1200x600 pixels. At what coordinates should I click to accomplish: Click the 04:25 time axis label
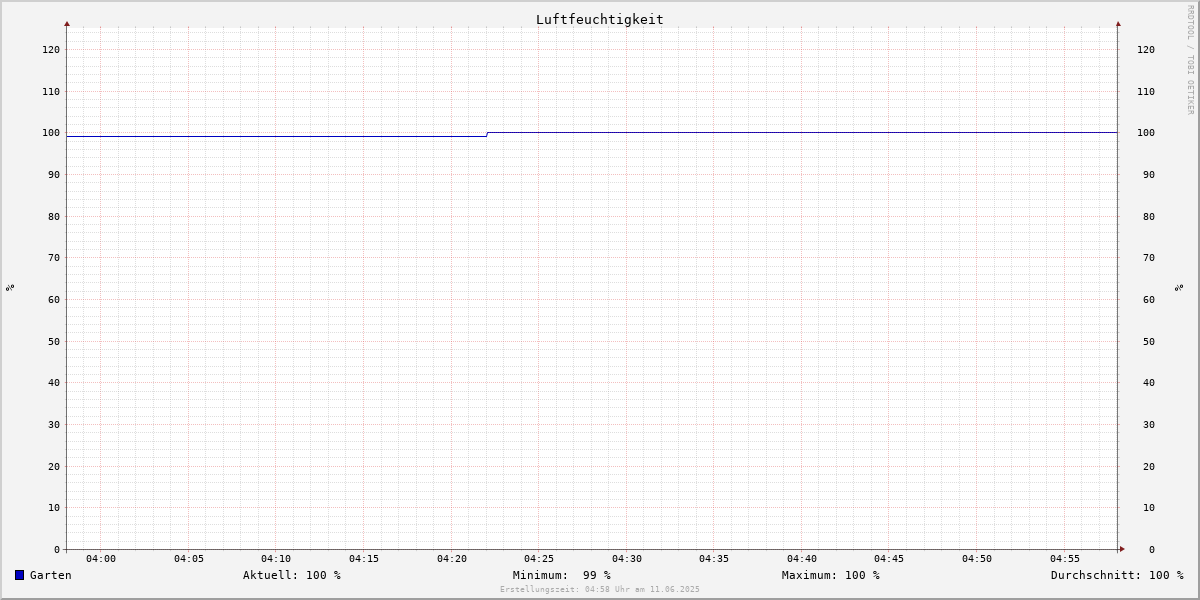(x=539, y=559)
